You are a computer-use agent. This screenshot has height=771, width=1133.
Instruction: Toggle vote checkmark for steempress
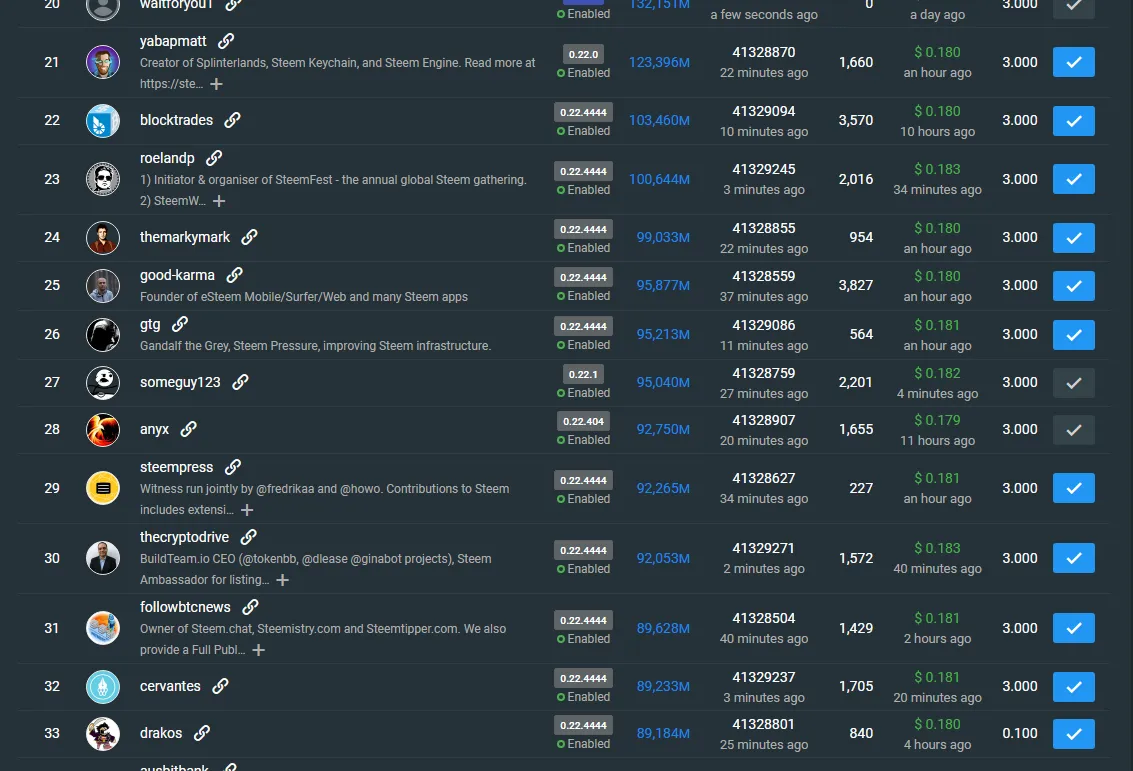(x=1073, y=488)
